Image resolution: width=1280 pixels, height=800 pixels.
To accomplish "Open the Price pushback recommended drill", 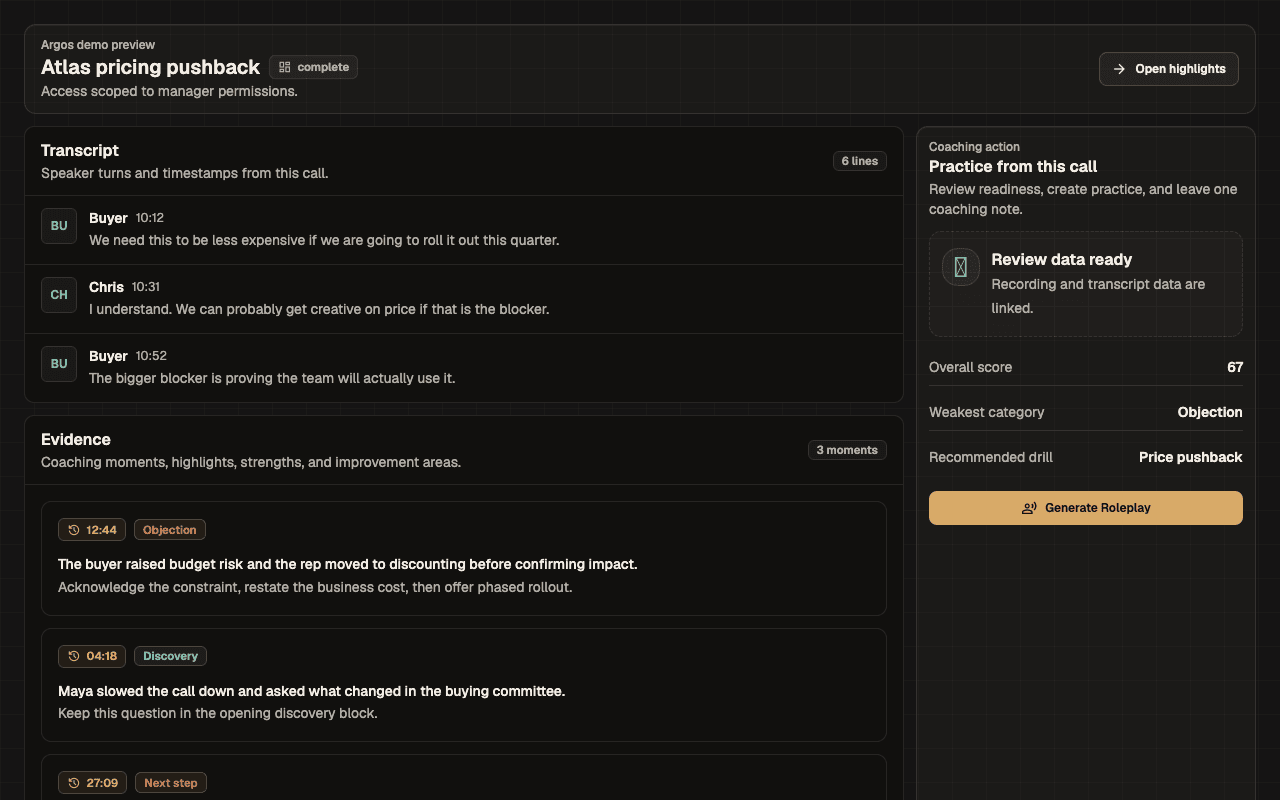I will (x=1190, y=457).
